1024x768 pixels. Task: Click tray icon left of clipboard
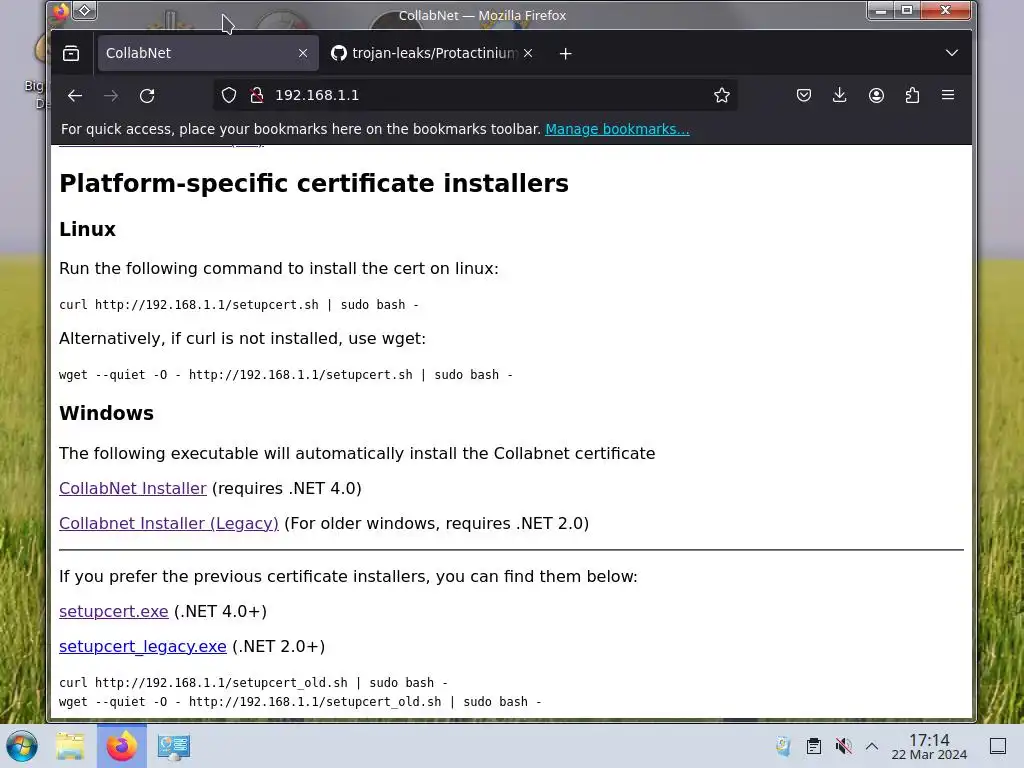pos(783,746)
